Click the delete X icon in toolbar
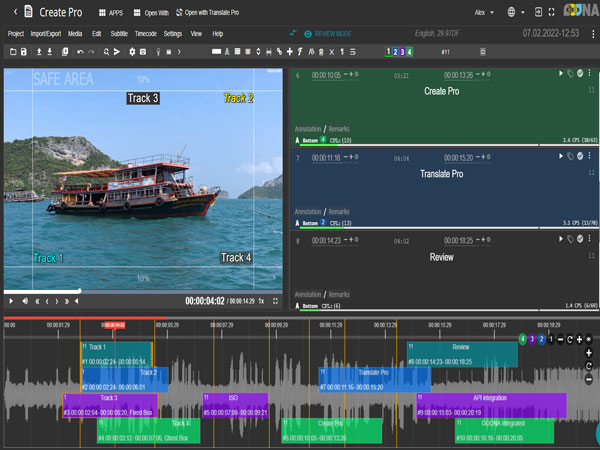600x450 pixels. click(x=332, y=52)
